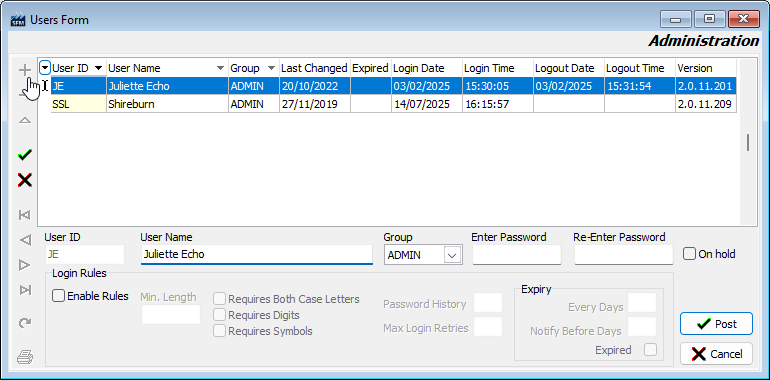Viewport: 770px width, 380px height.
Task: Post edits with green checkmark icon in sidebar
Action: (25, 155)
